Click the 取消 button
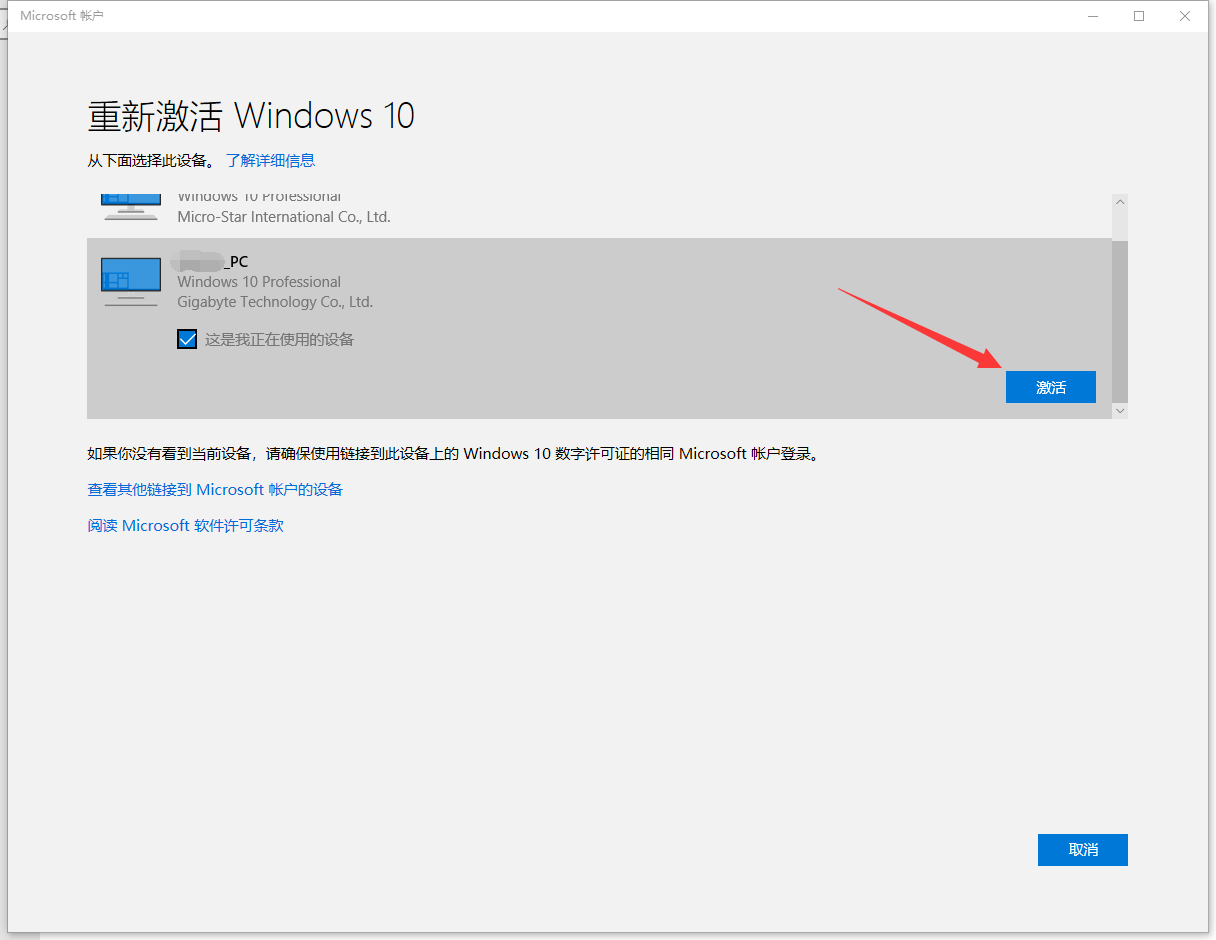The width and height of the screenshot is (1216, 940). tap(1083, 849)
